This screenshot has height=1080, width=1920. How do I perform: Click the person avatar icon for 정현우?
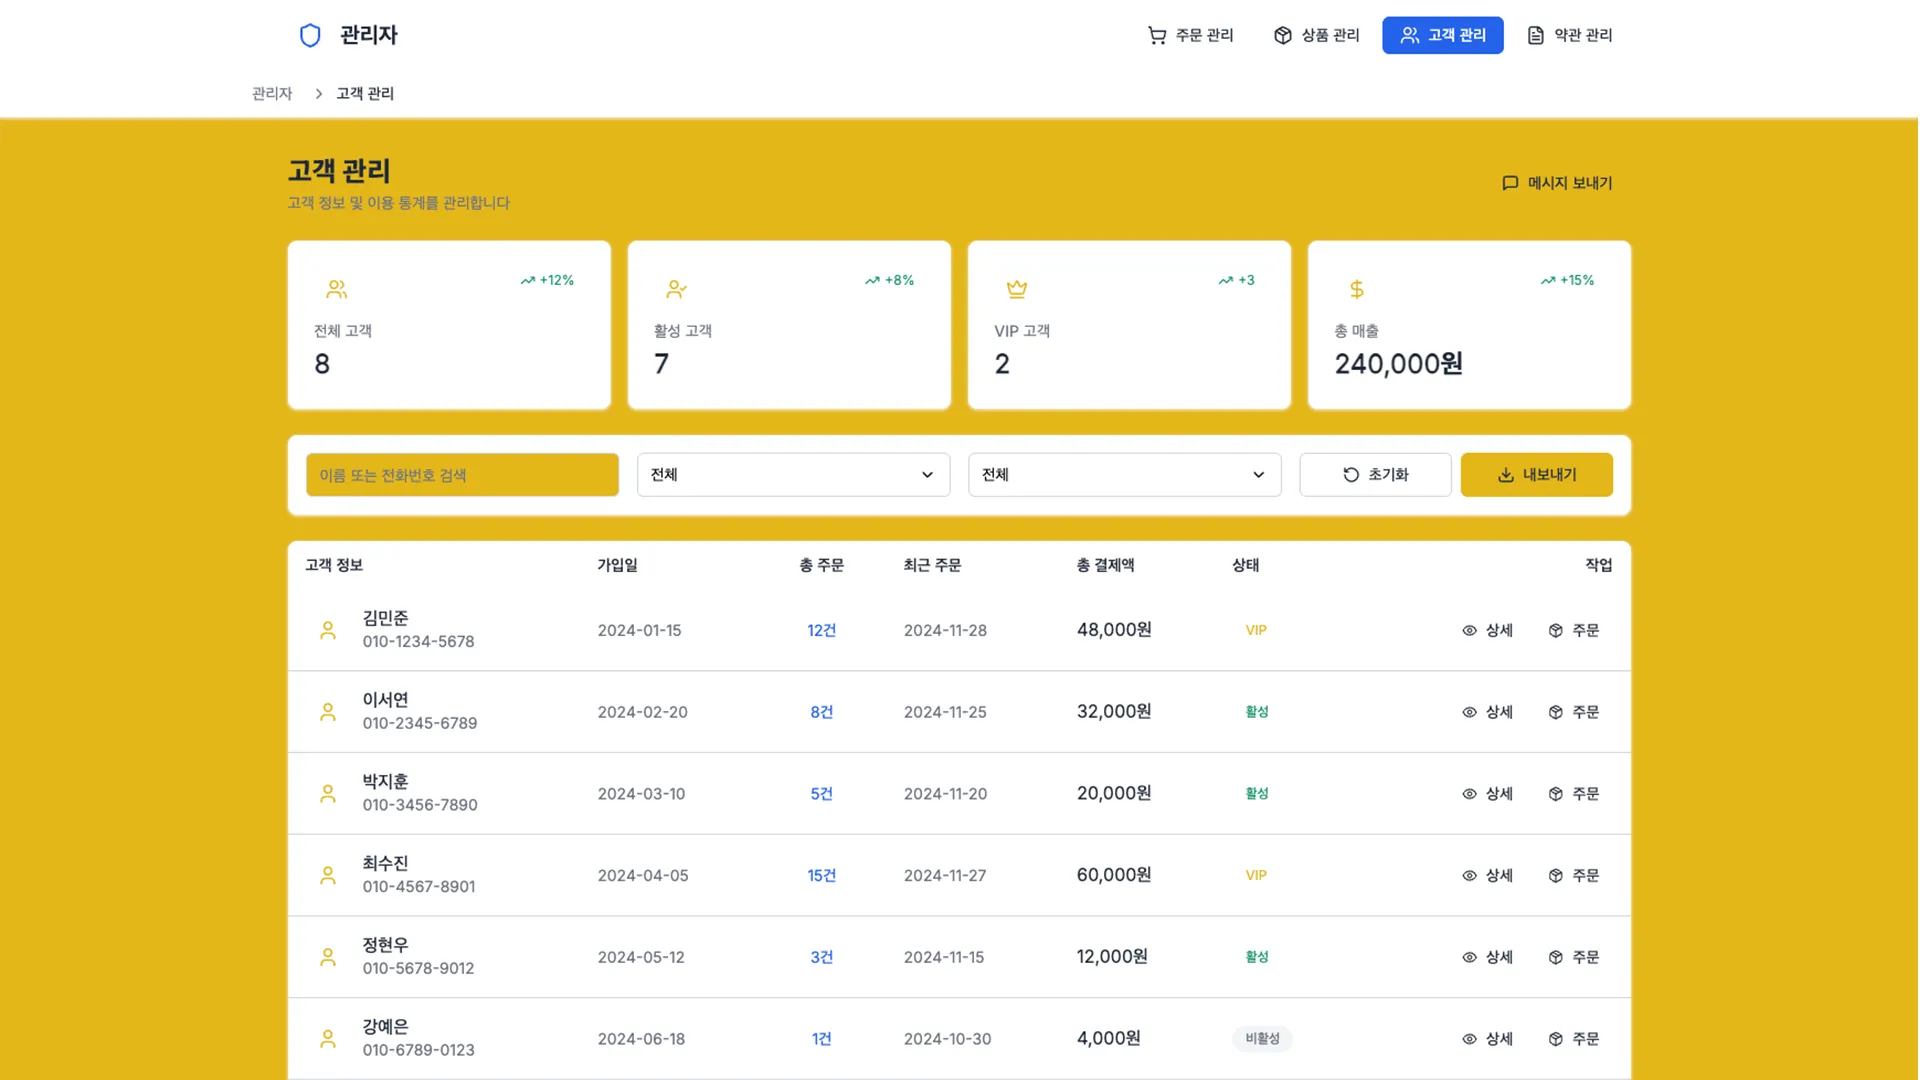(328, 957)
